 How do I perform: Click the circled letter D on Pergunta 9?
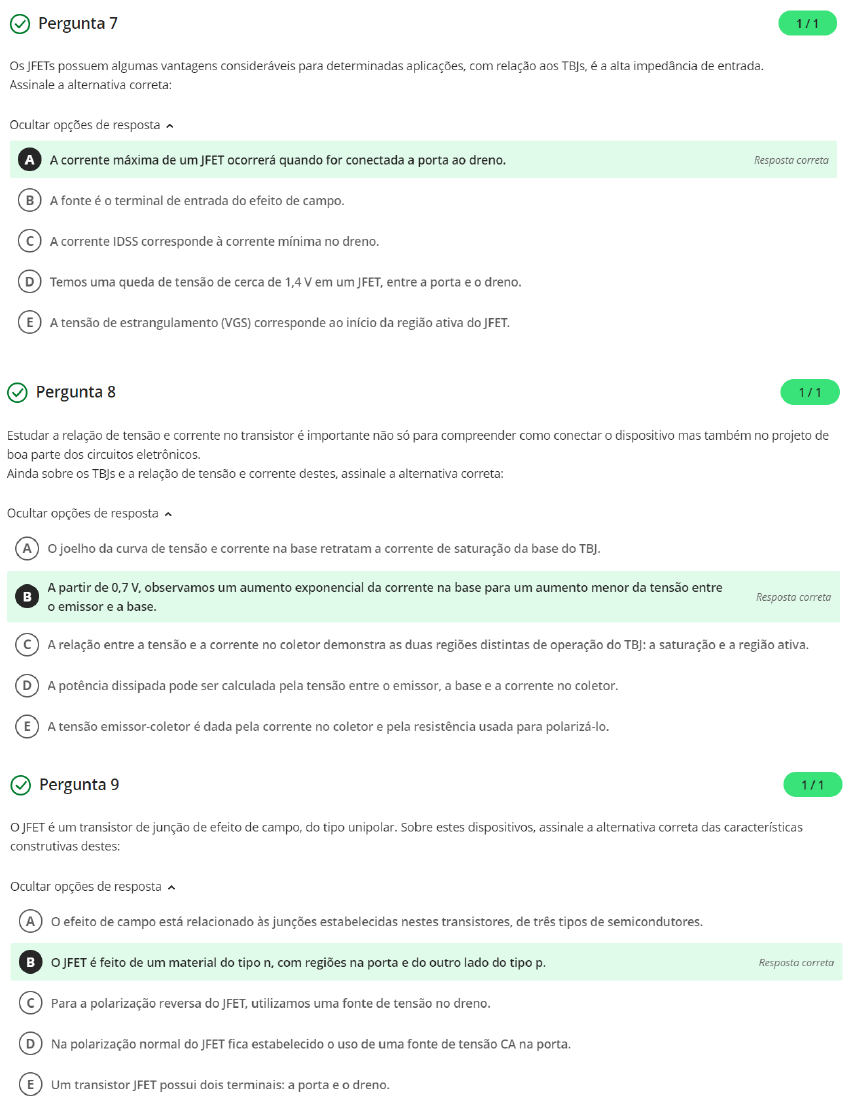tap(28, 1043)
